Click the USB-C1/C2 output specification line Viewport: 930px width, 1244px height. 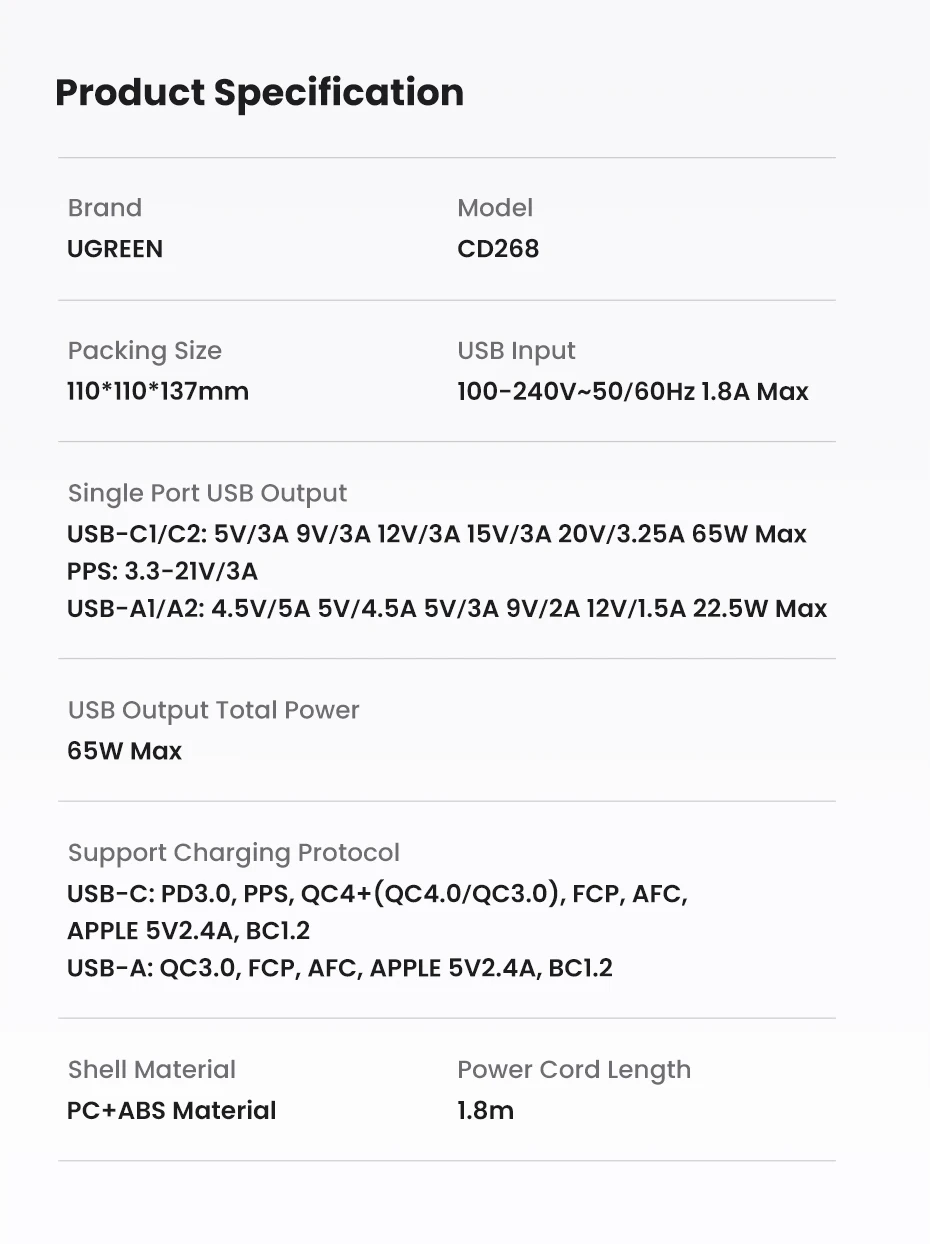[437, 534]
